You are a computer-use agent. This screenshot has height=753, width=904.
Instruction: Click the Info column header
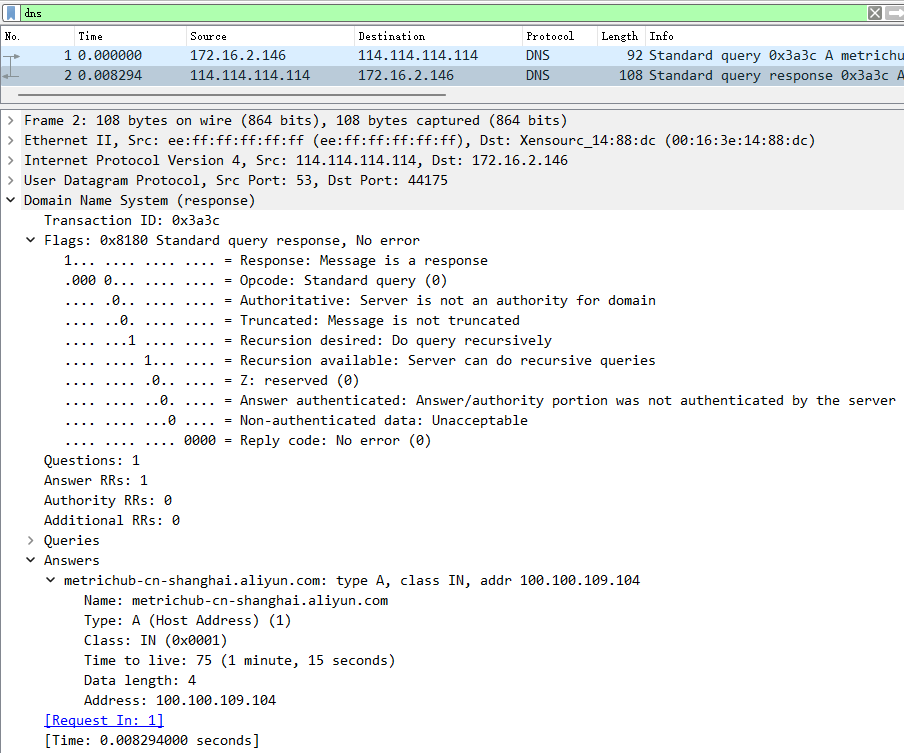coord(774,36)
